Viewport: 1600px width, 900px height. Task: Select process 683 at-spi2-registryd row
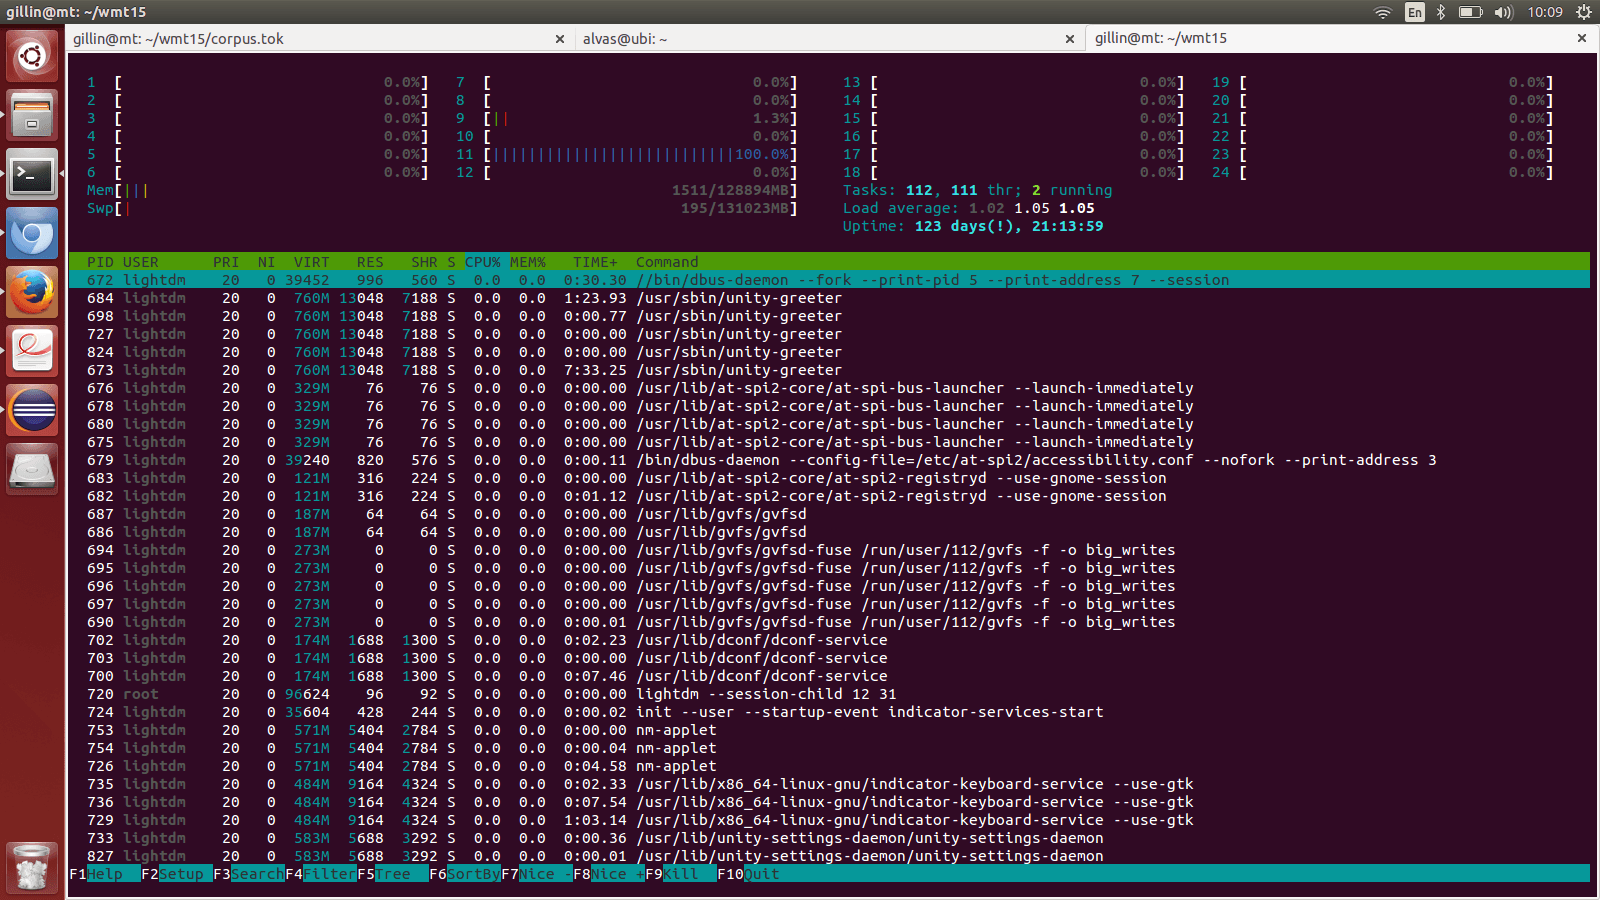(x=829, y=478)
